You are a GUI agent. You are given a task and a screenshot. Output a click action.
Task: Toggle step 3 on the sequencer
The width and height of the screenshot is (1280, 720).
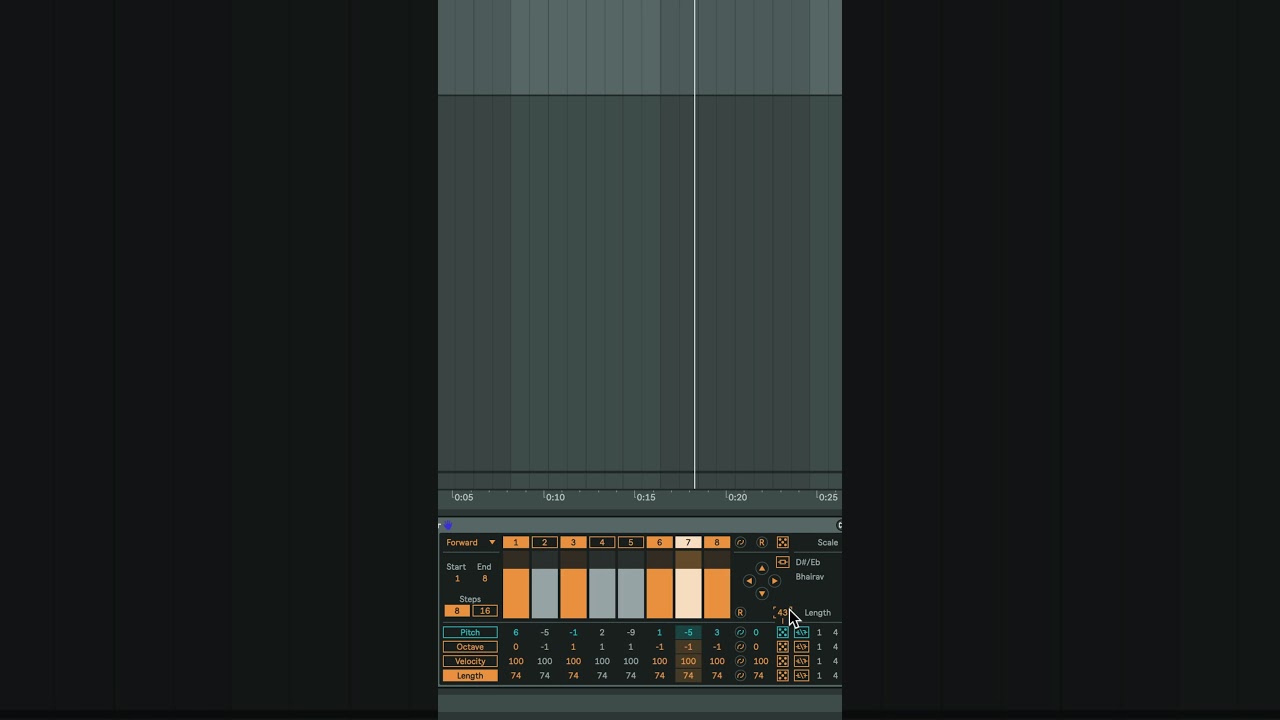[x=573, y=542]
